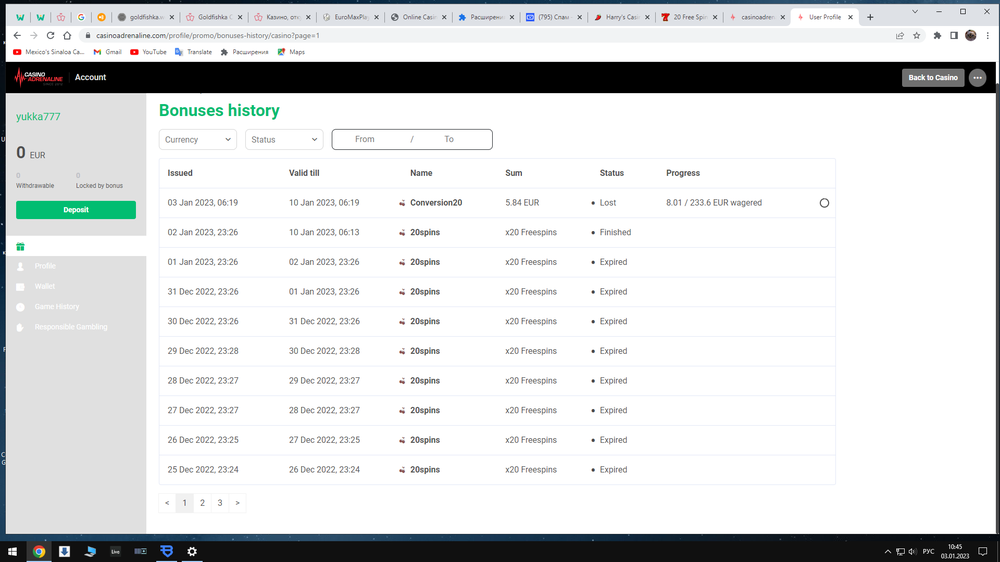Click the Profile person icon in sidebar
This screenshot has height=562, width=1000.
click(x=20, y=266)
